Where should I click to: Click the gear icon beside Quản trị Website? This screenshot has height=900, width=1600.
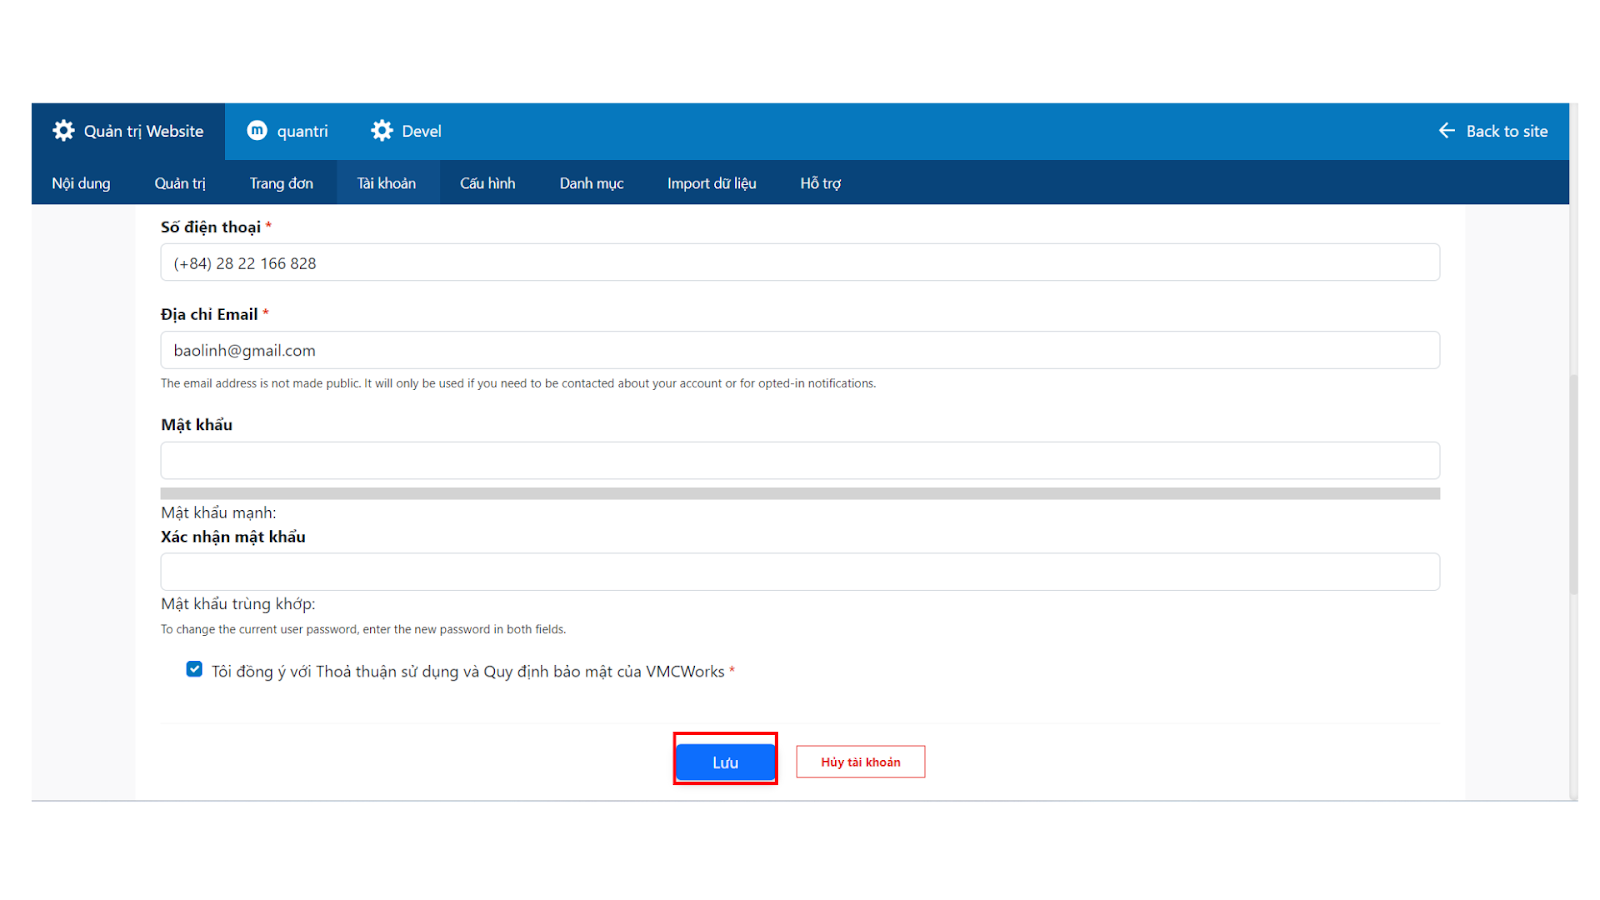pyautogui.click(x=64, y=131)
